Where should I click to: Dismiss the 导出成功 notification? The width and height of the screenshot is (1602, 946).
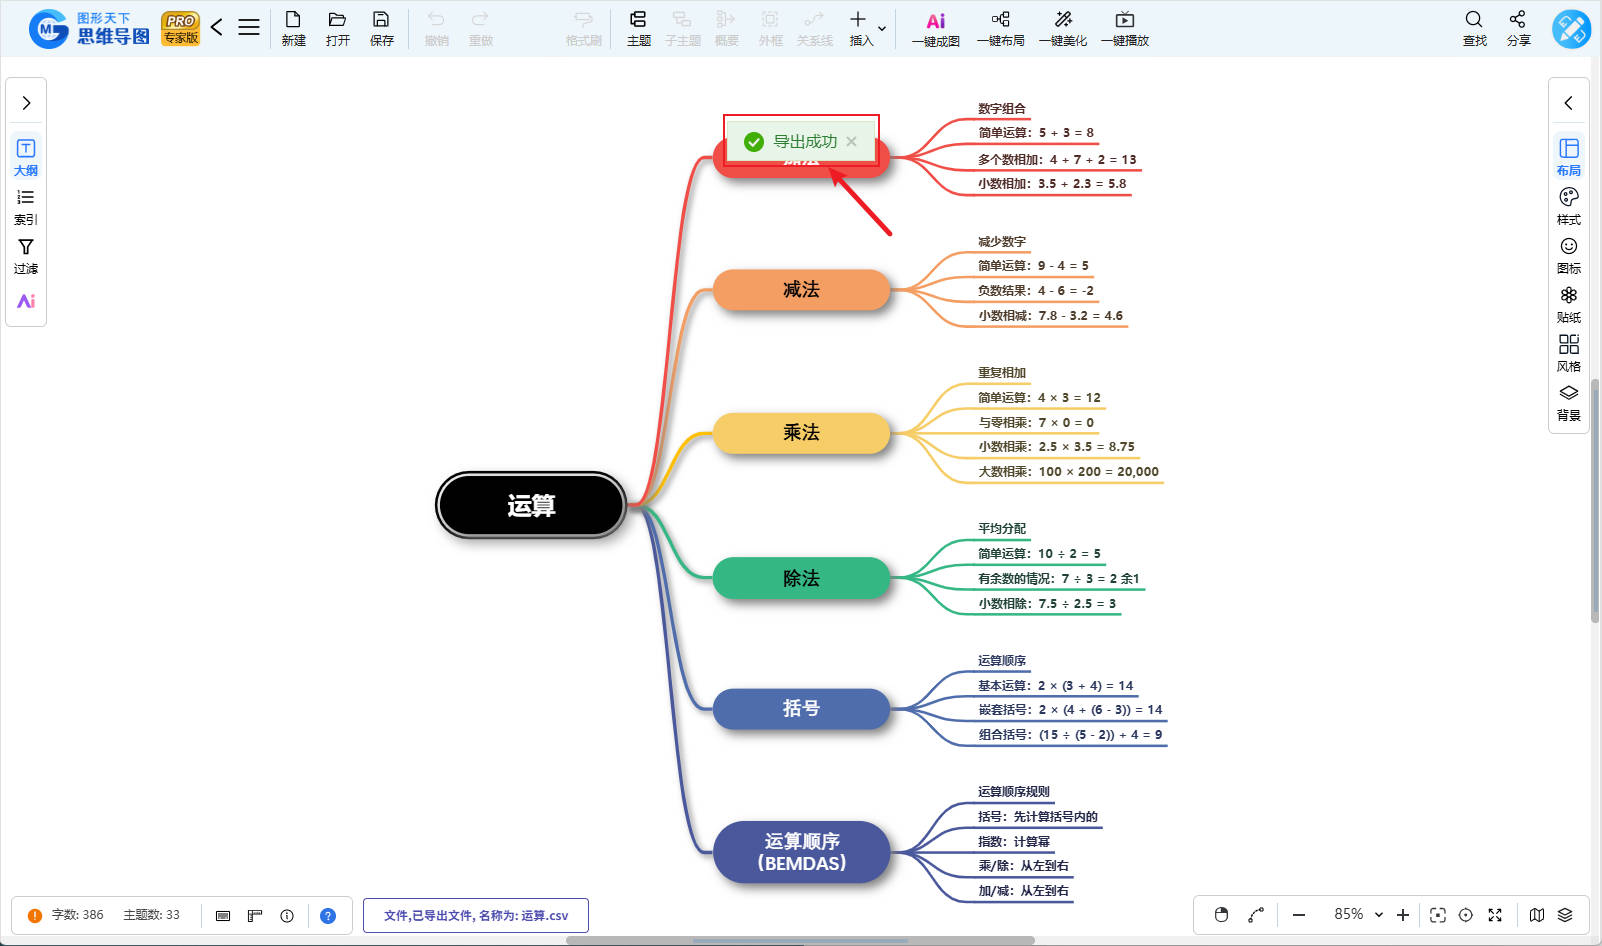coord(851,142)
